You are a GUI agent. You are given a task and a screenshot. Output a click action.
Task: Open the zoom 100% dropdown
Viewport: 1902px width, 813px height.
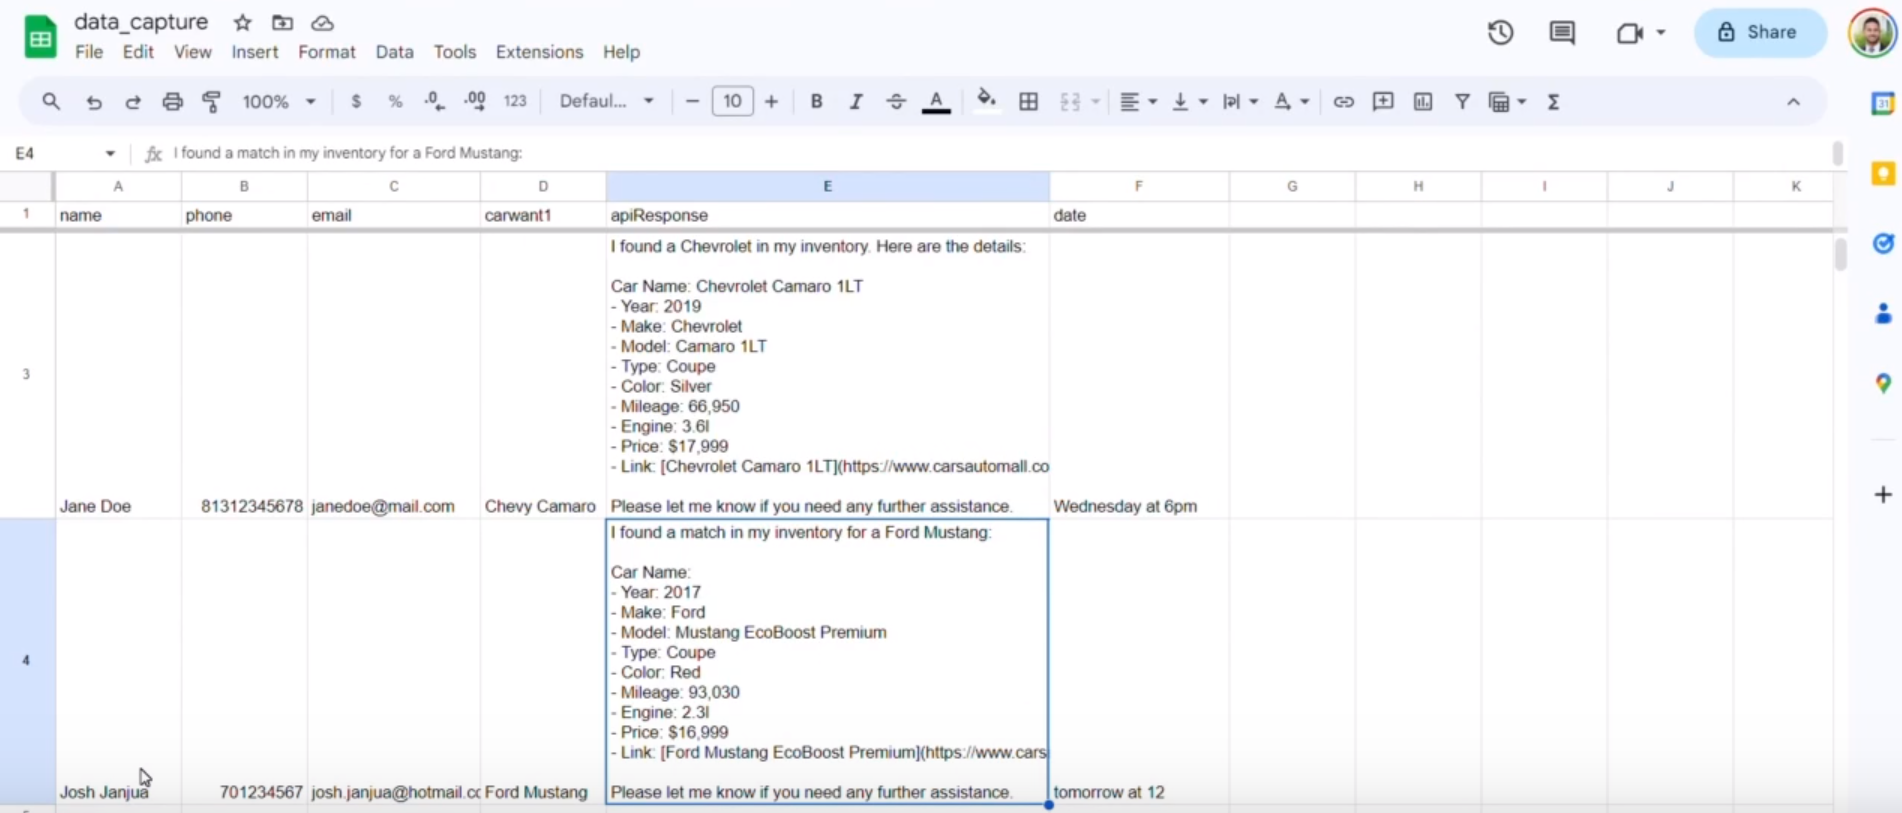279,102
